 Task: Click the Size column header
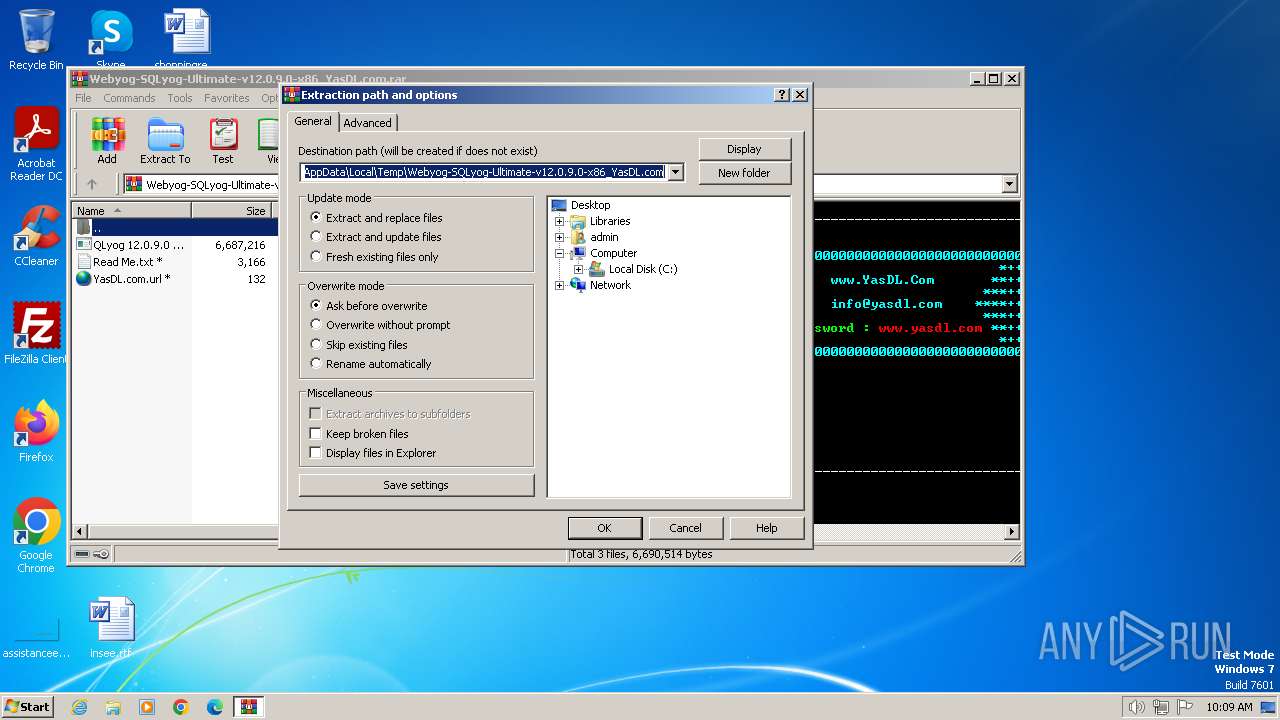coord(233,211)
